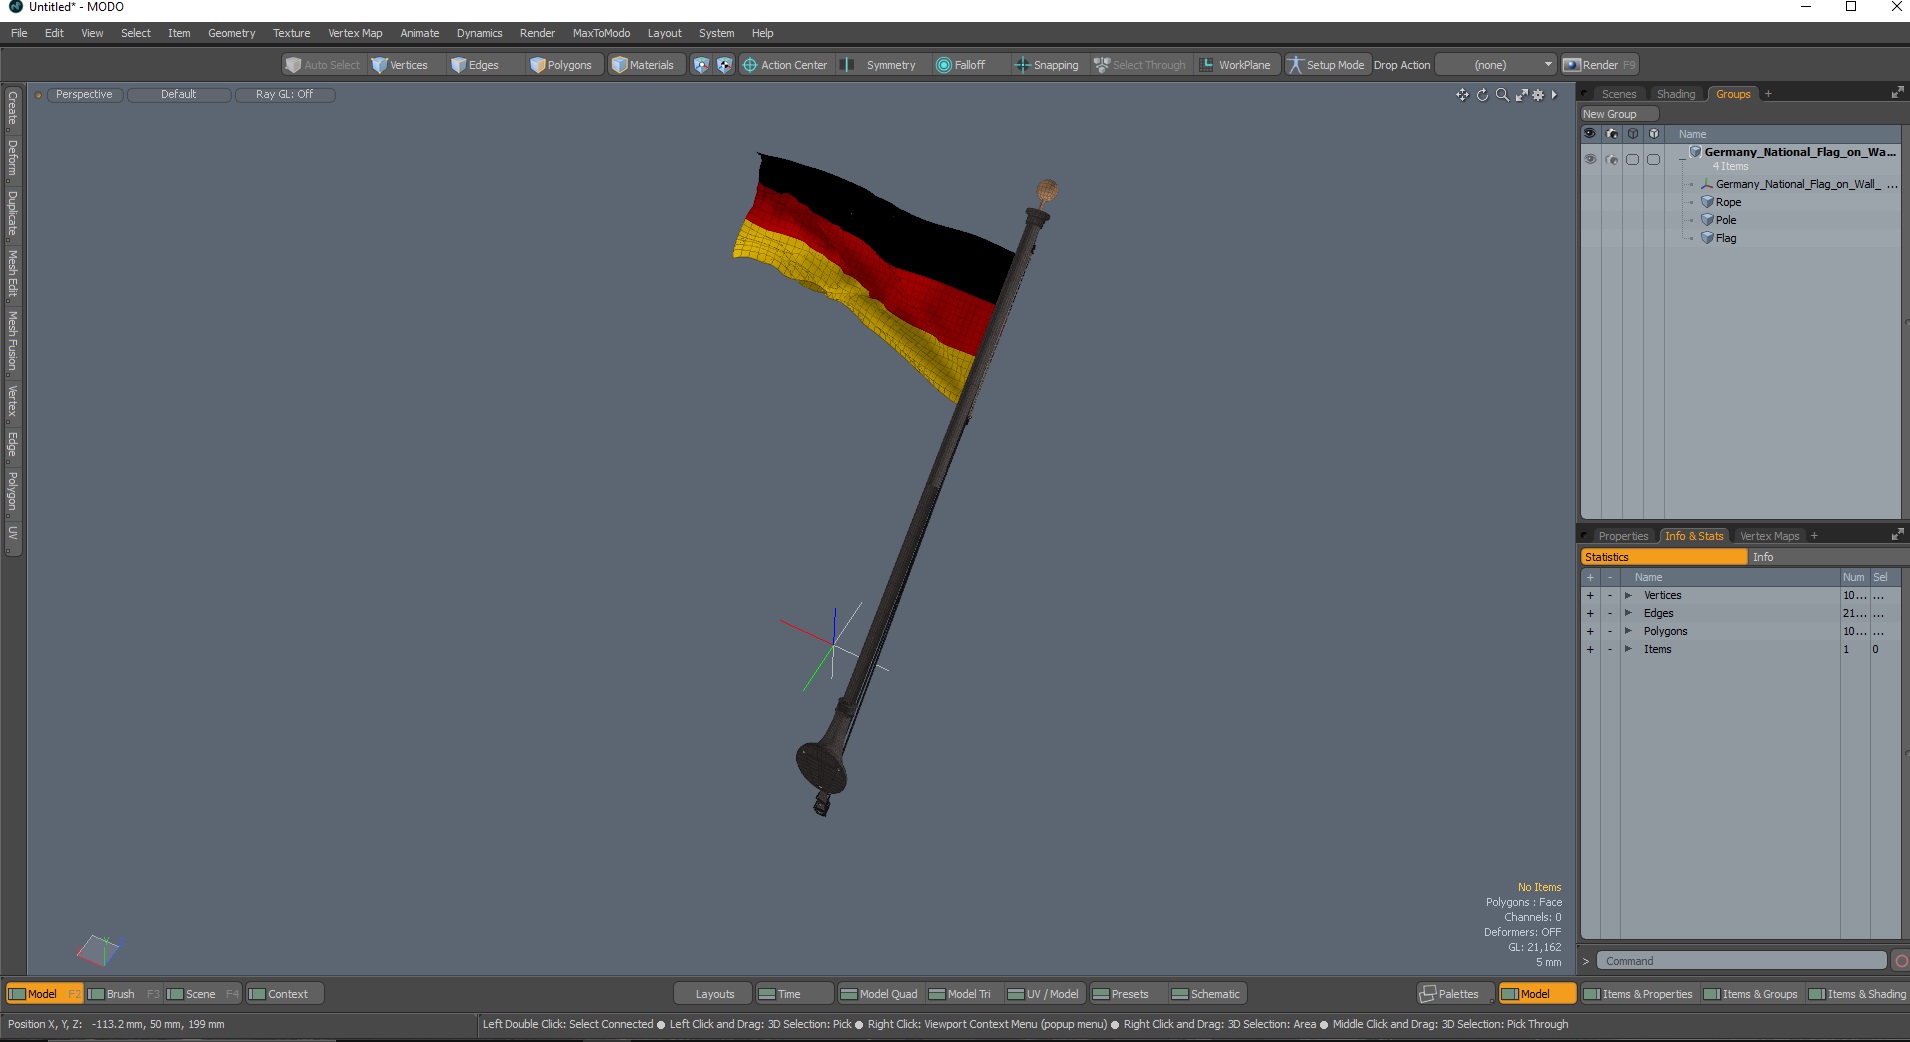Click the Pole mesh item
This screenshot has height=1042, width=1910.
click(x=1725, y=220)
